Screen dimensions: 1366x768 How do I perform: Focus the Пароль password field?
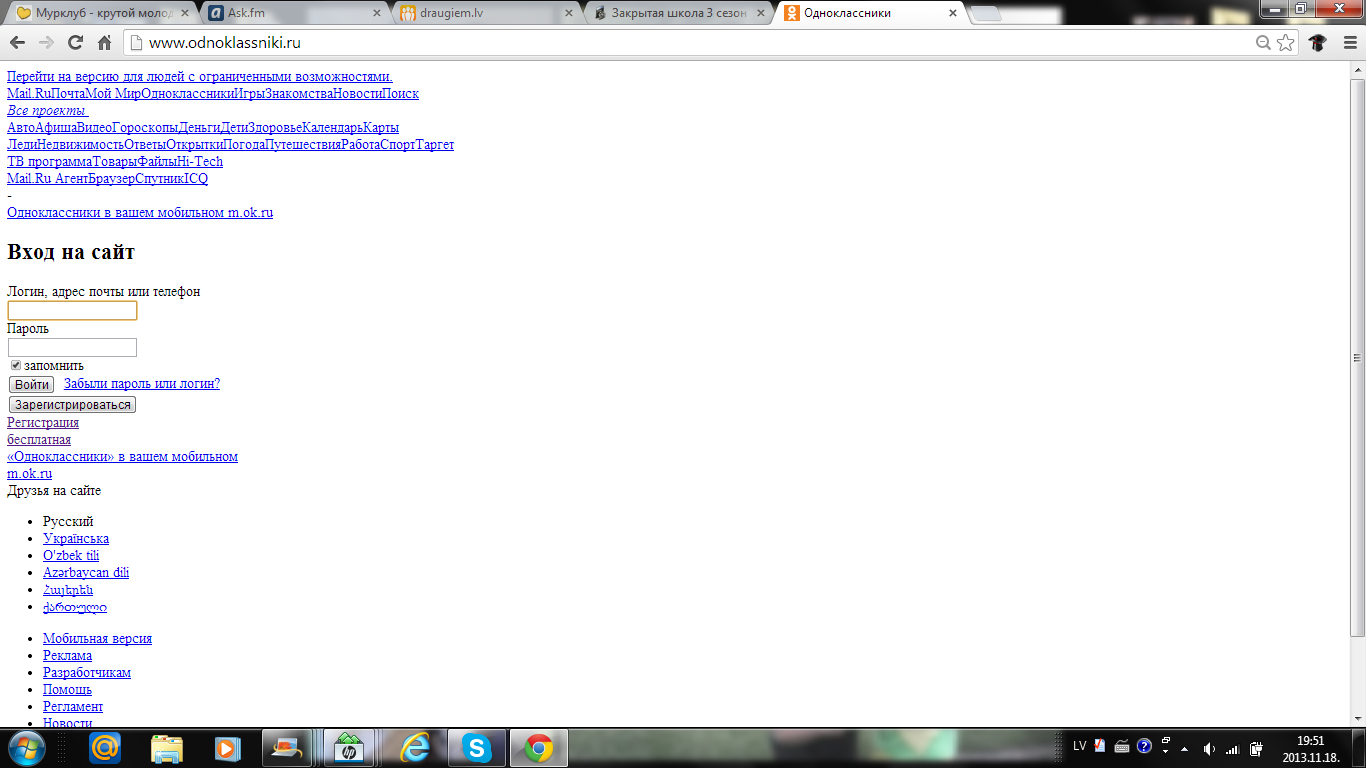point(72,347)
